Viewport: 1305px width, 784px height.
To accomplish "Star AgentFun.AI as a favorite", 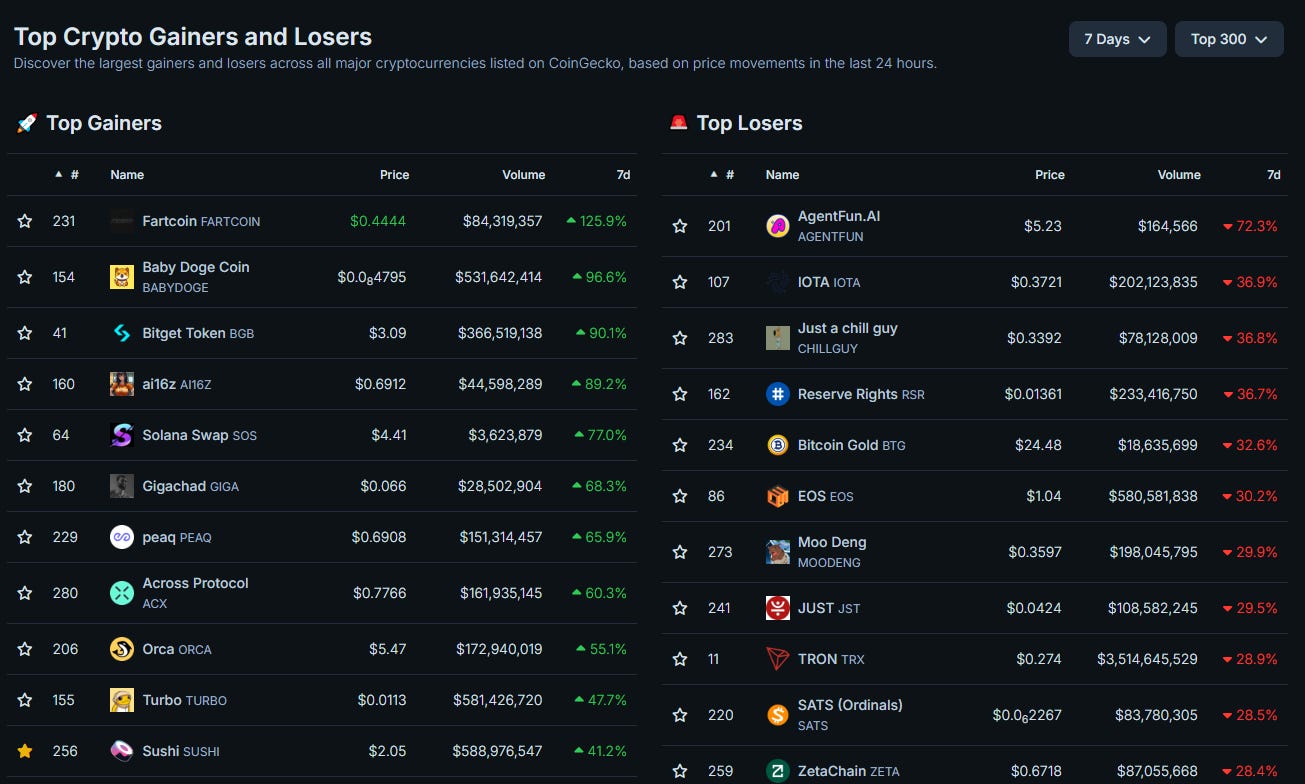I will point(680,226).
